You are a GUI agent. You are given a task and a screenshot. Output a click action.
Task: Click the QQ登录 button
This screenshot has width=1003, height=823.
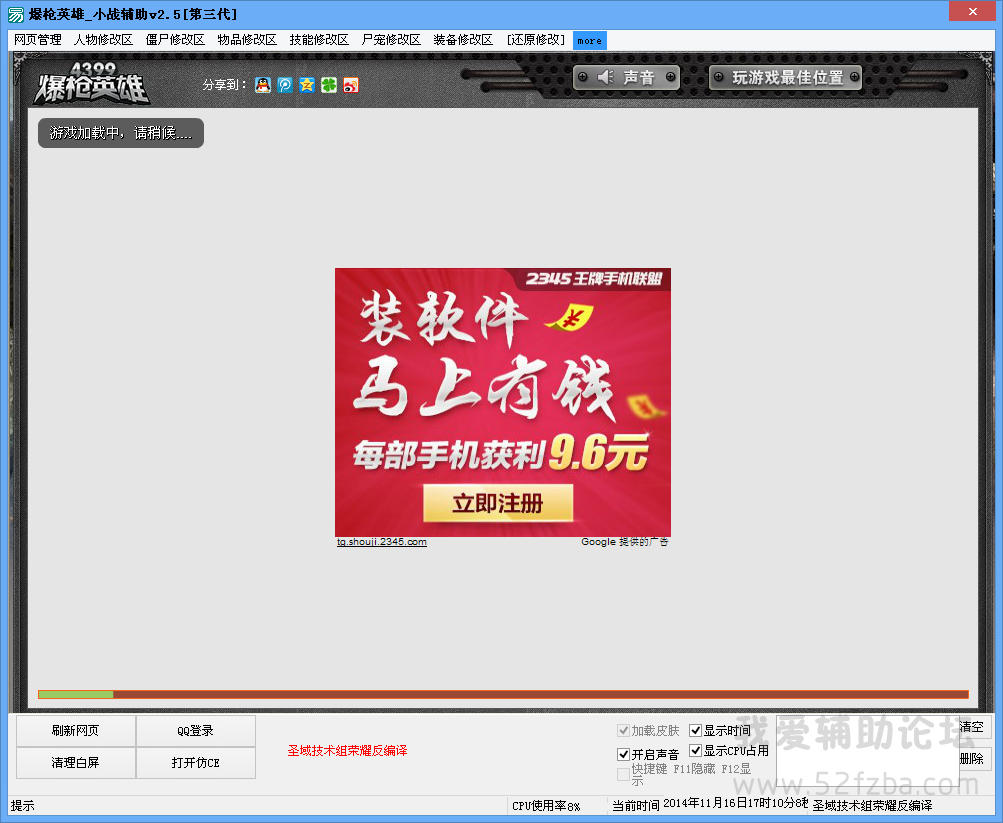[x=196, y=730]
